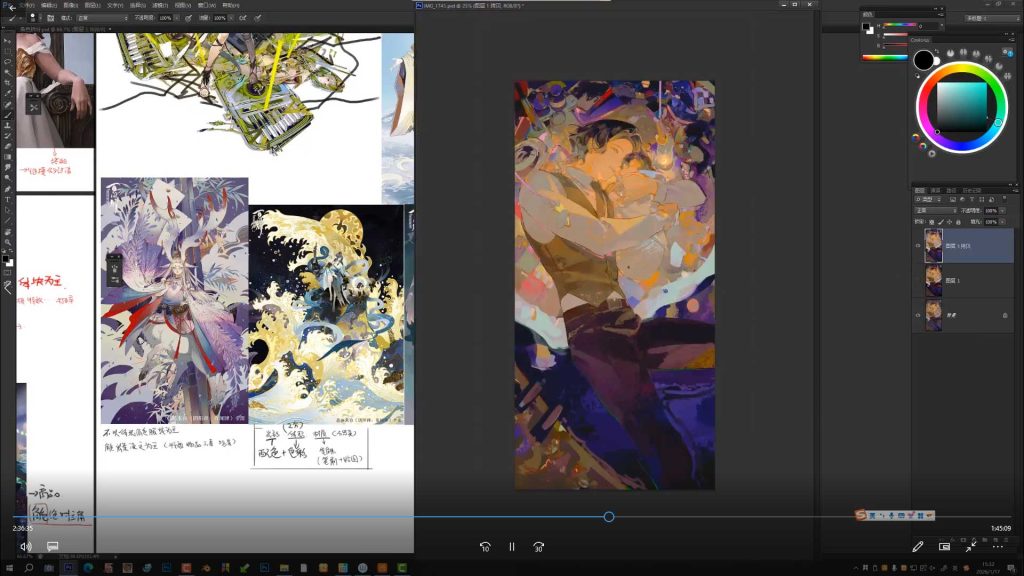Open the brush opacity slider arrow

click(176, 18)
